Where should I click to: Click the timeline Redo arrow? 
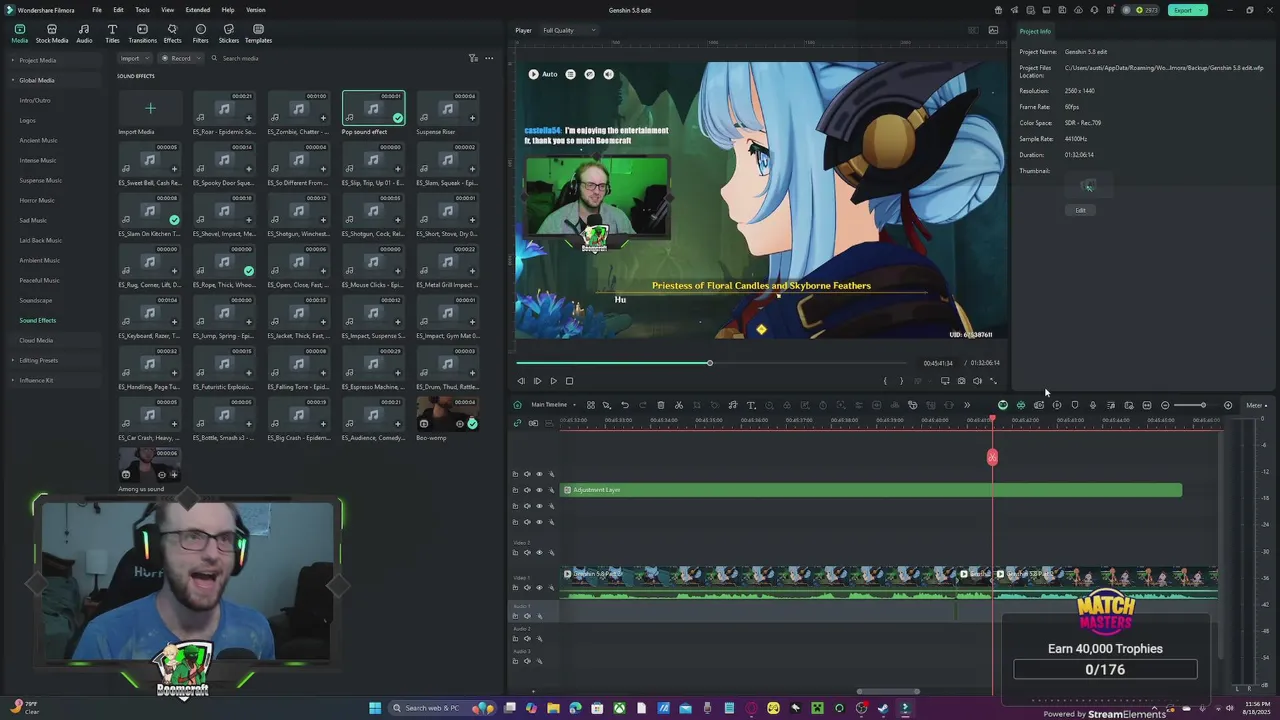click(642, 405)
